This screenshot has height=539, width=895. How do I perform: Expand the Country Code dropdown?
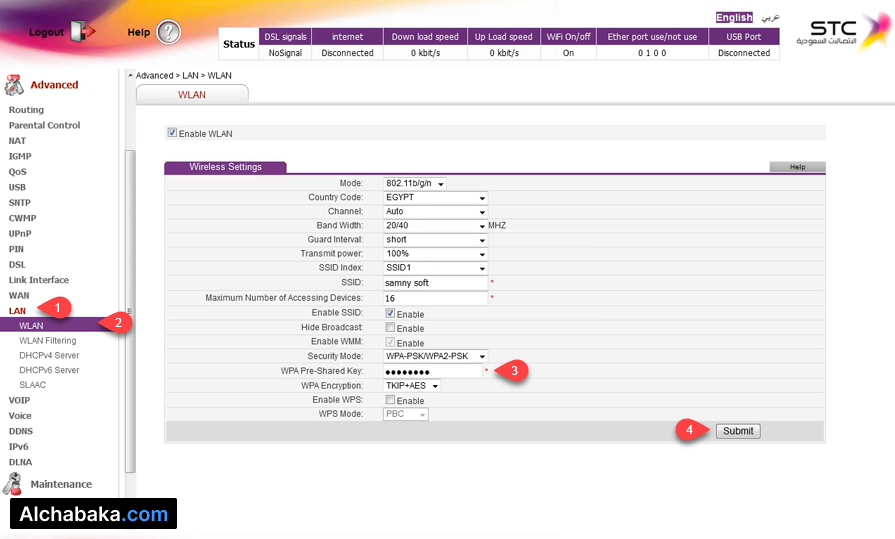pos(435,197)
